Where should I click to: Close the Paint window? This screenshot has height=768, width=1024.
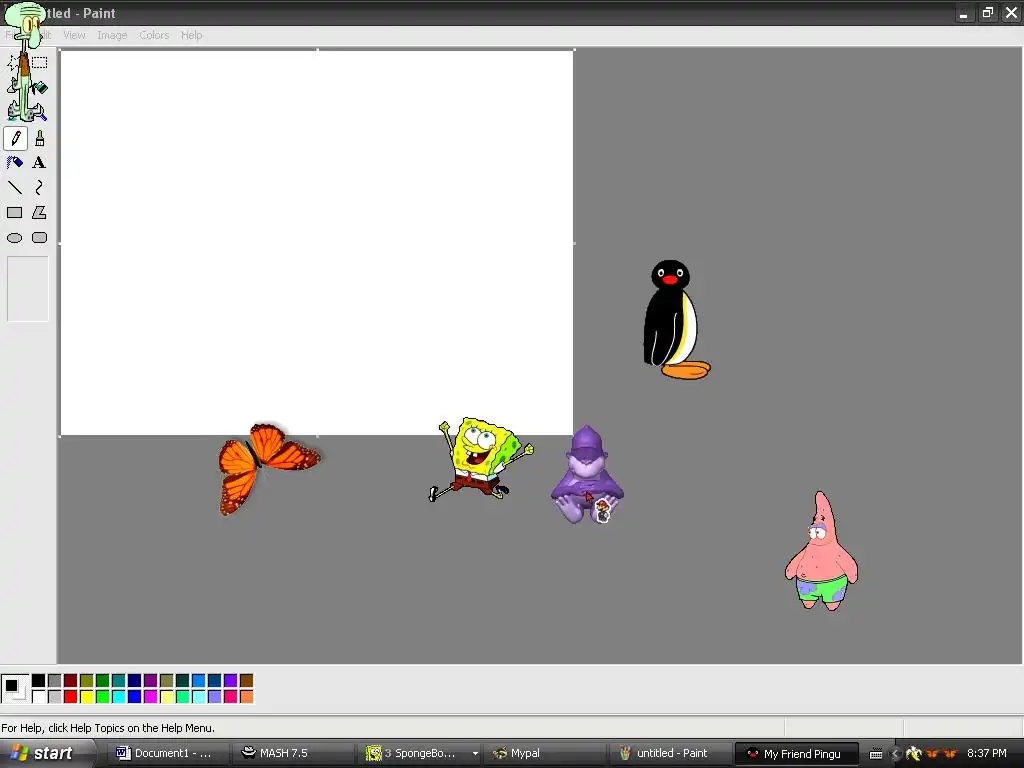click(1012, 13)
